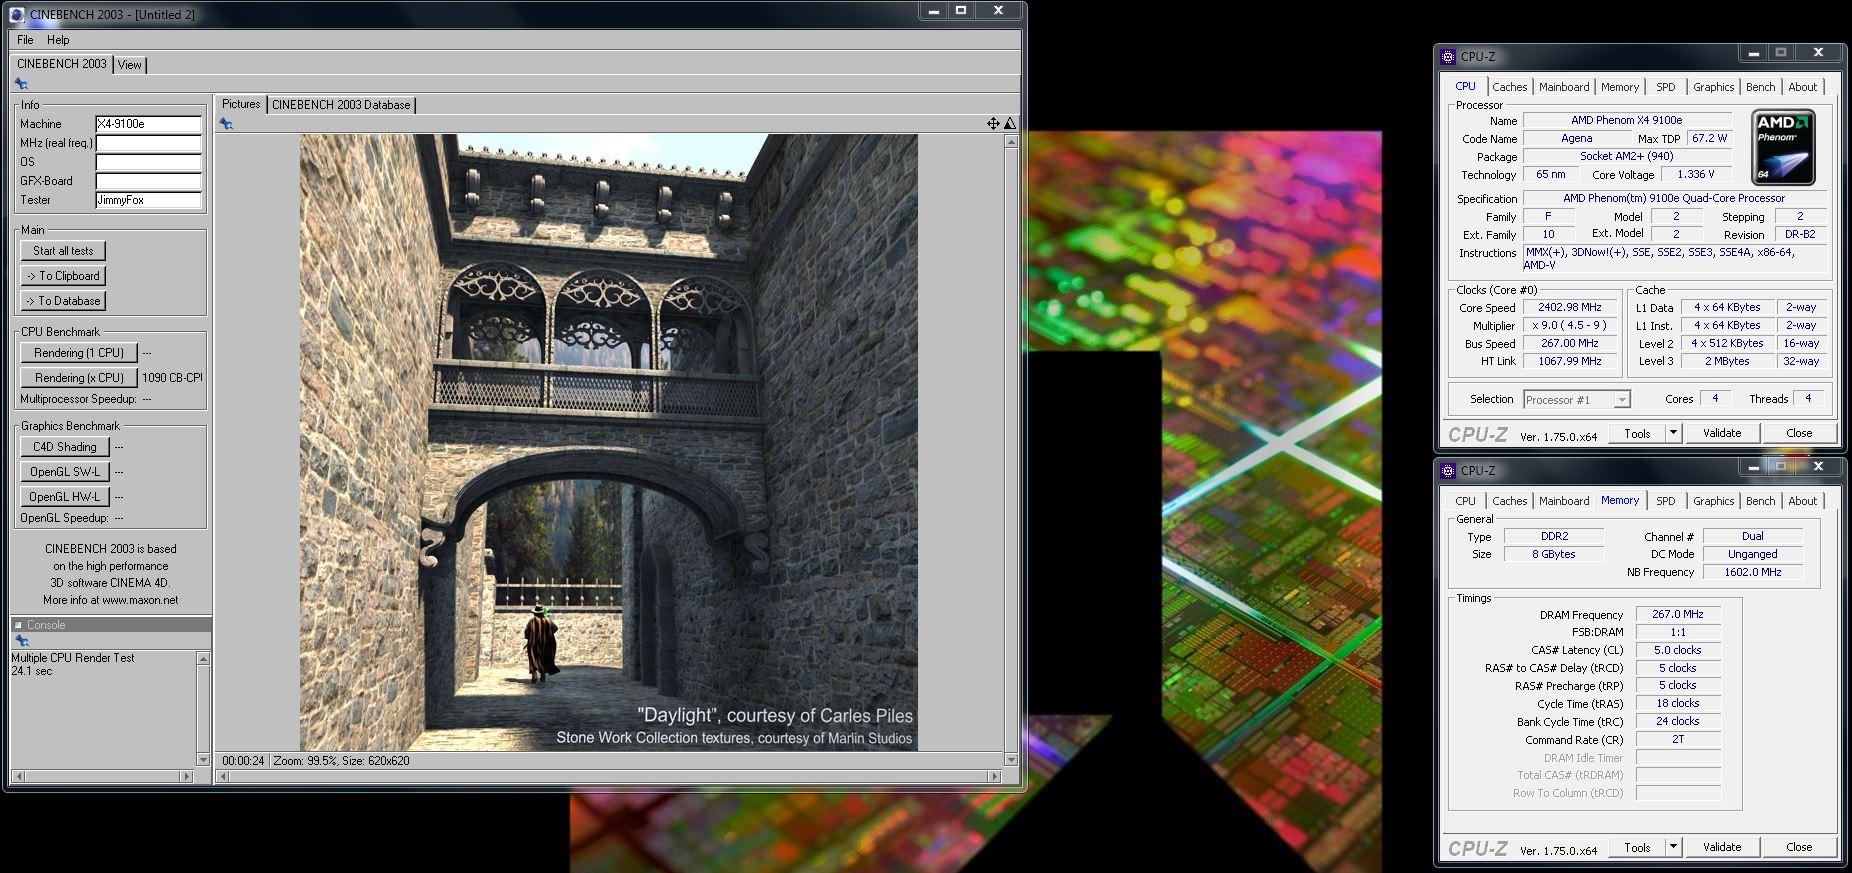Open the Help menu in CINEBENCH
Viewport: 1852px width, 873px height.
tap(58, 40)
